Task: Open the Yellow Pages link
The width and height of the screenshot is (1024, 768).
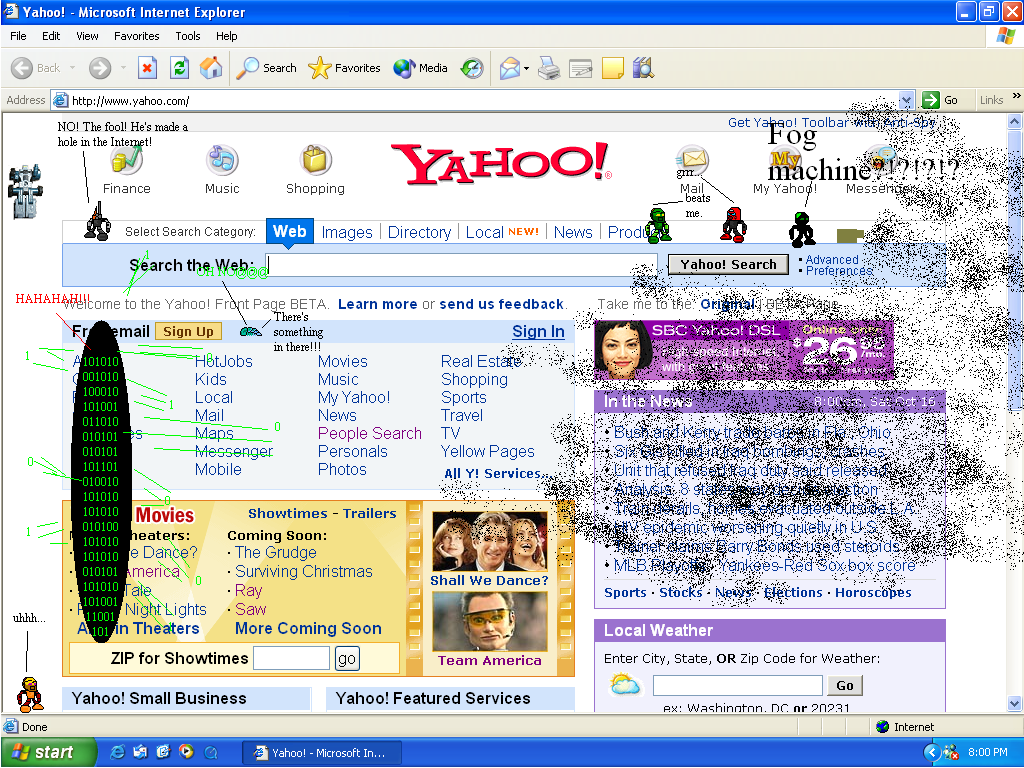Action: point(487,451)
